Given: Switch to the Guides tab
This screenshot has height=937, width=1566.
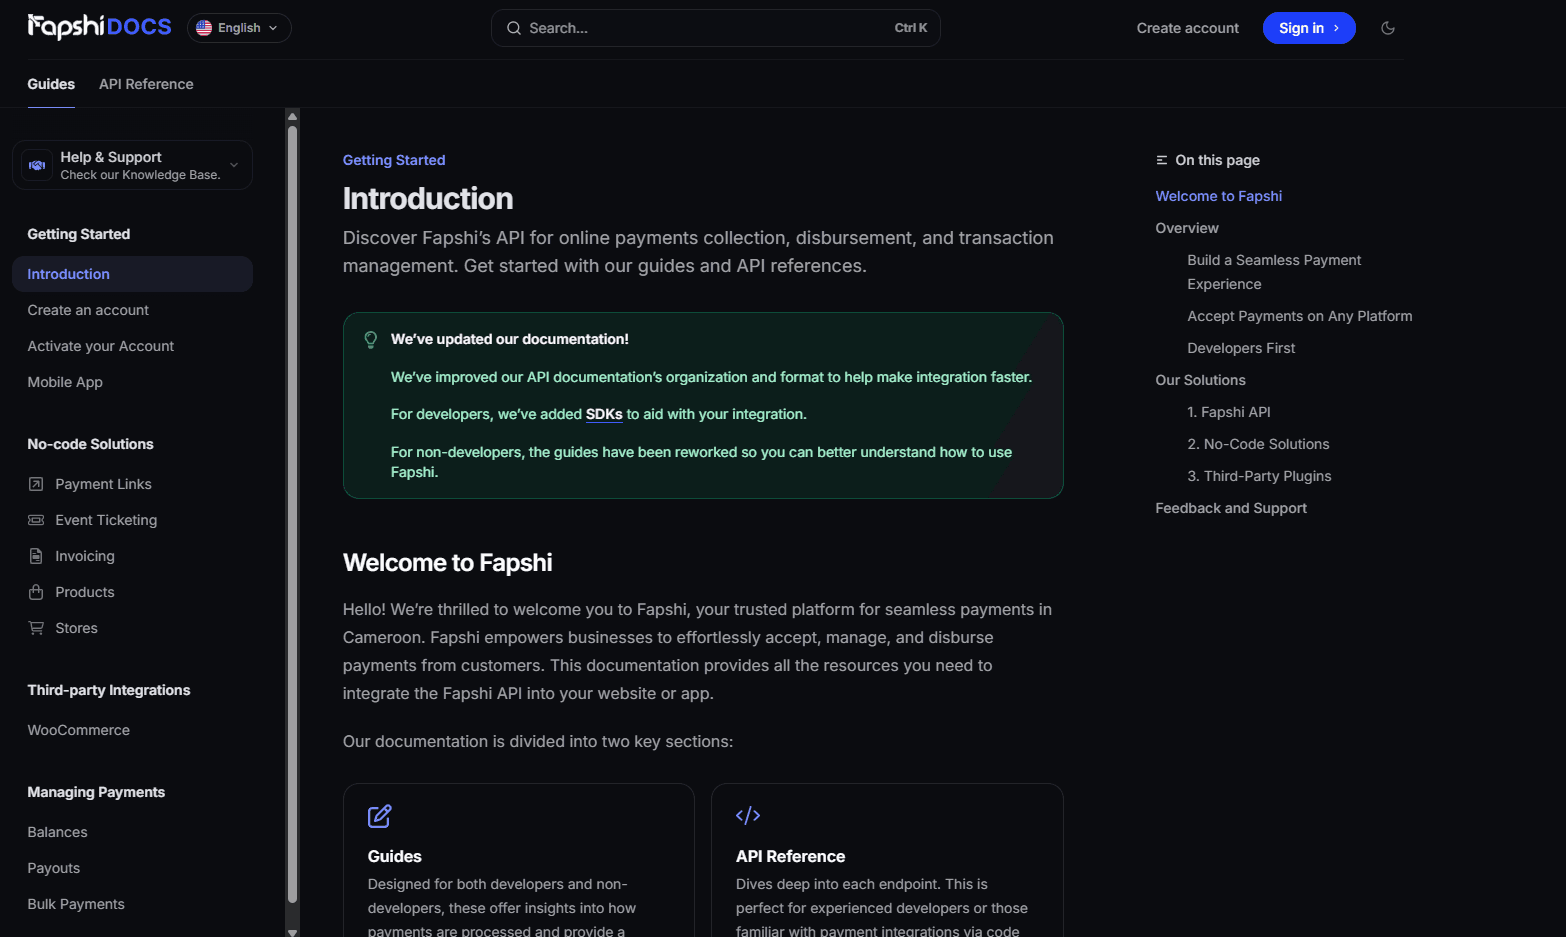Looking at the screenshot, I should click(x=51, y=84).
